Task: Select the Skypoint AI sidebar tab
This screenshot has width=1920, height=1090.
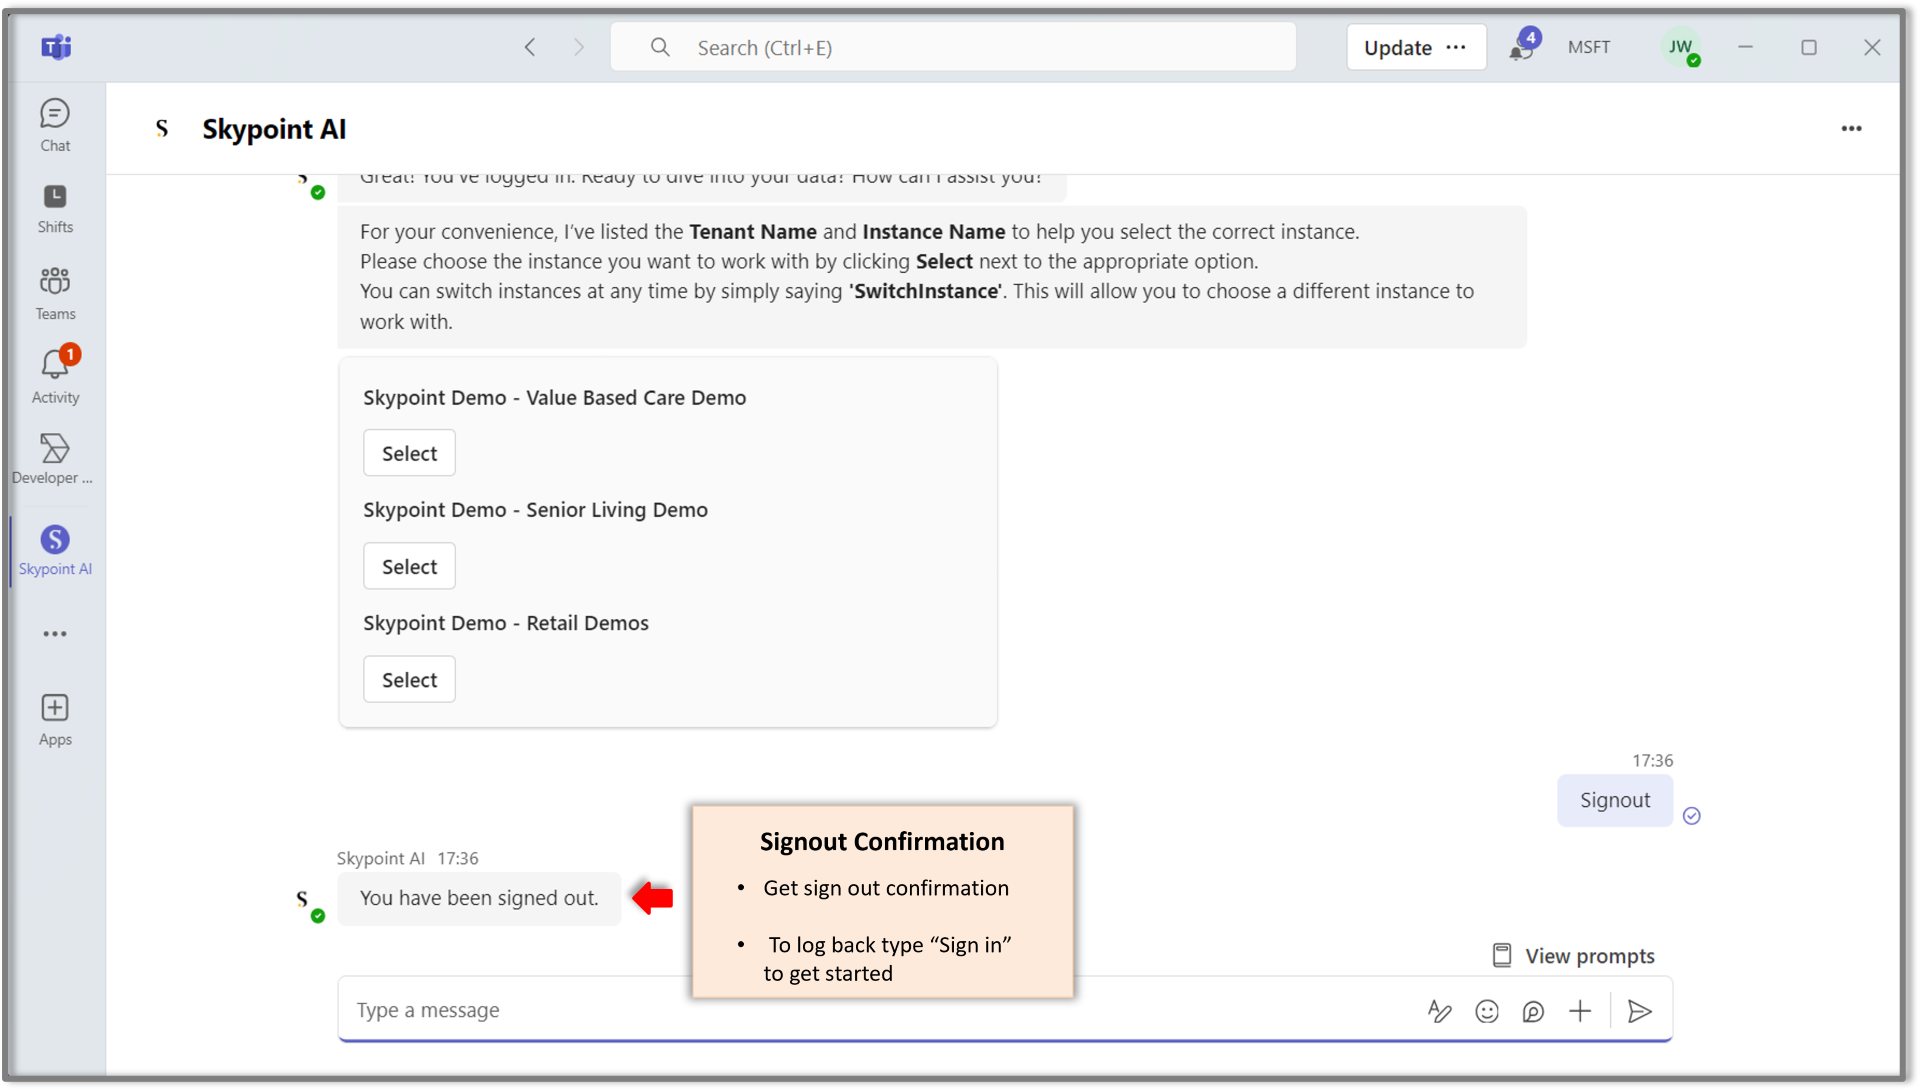Action: pyautogui.click(x=55, y=550)
